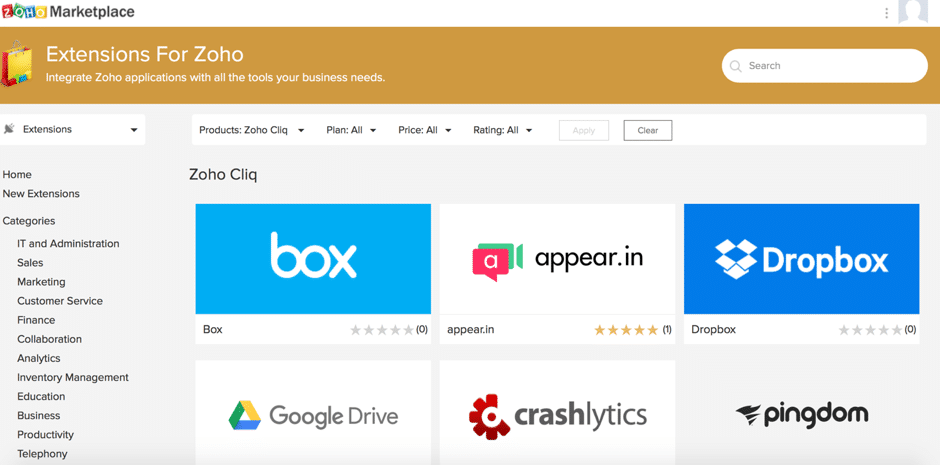Select the Inventory Management category
The width and height of the screenshot is (940, 465).
73,378
